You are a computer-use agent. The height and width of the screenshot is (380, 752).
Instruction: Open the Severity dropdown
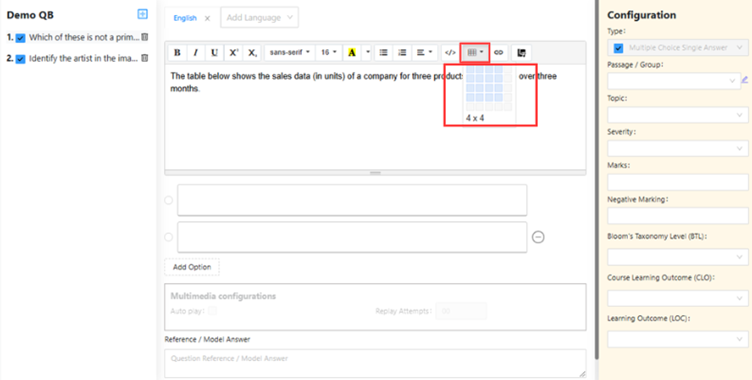tap(678, 149)
